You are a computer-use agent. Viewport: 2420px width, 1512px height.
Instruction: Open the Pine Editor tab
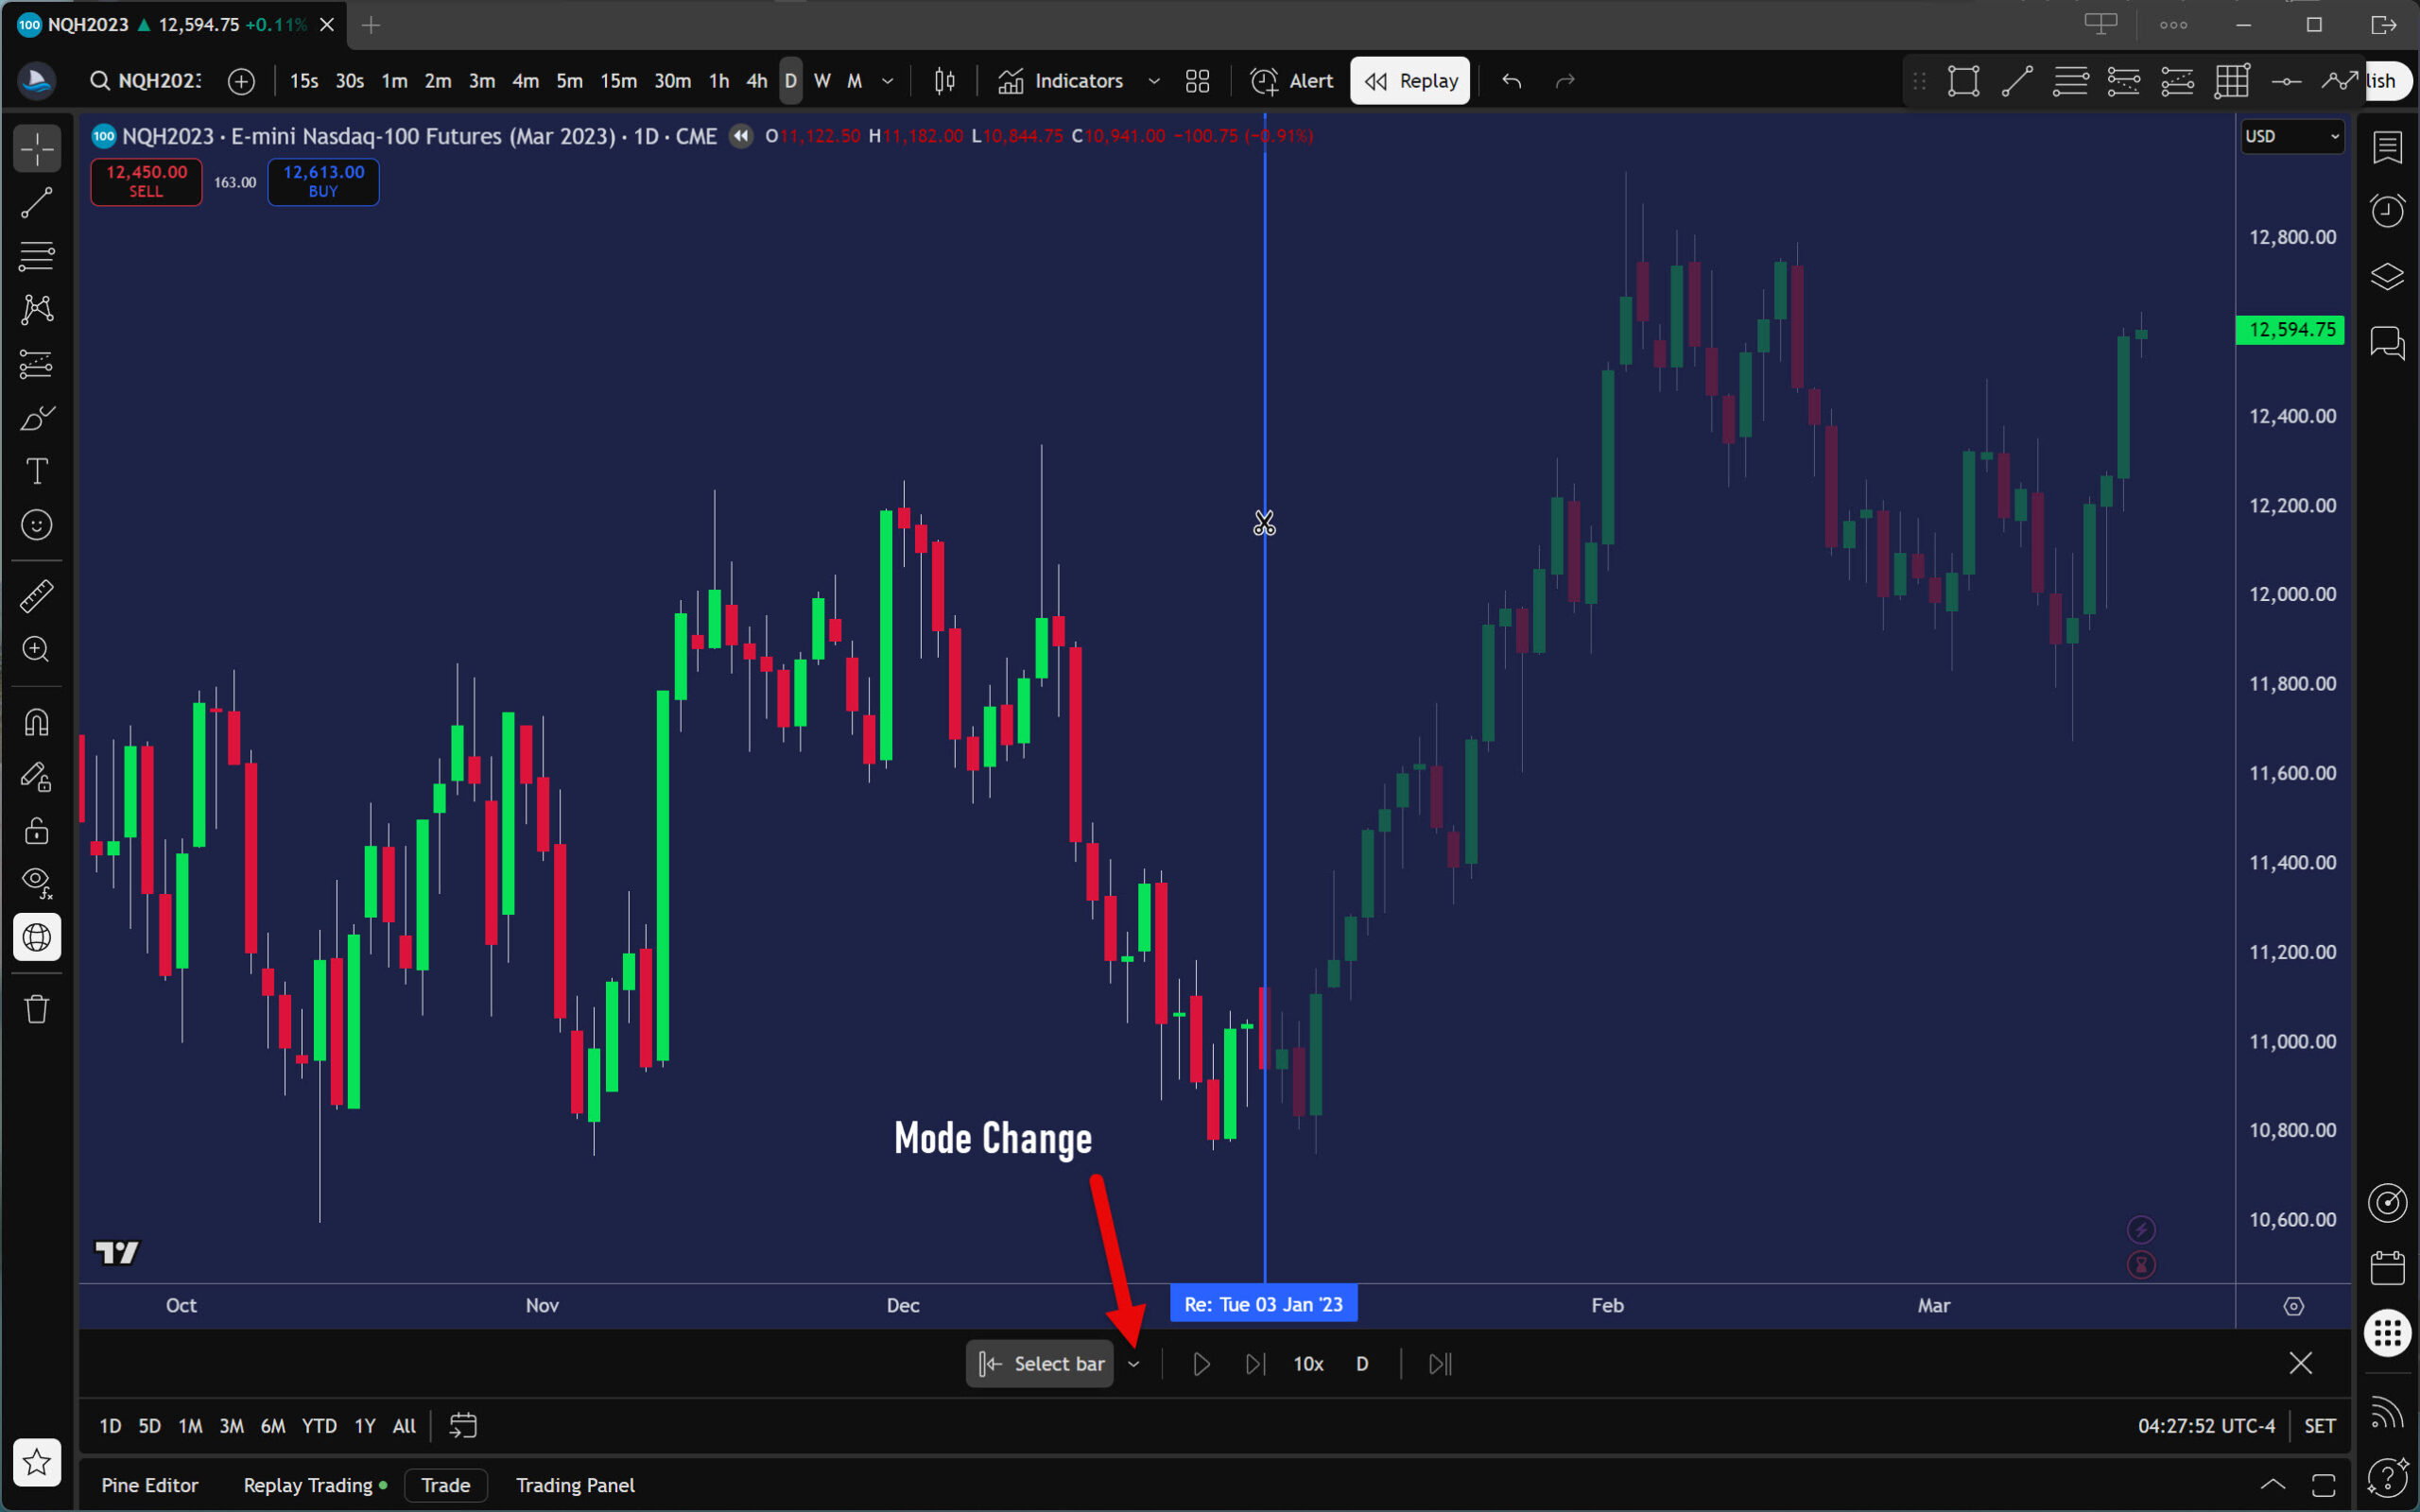pos(149,1485)
